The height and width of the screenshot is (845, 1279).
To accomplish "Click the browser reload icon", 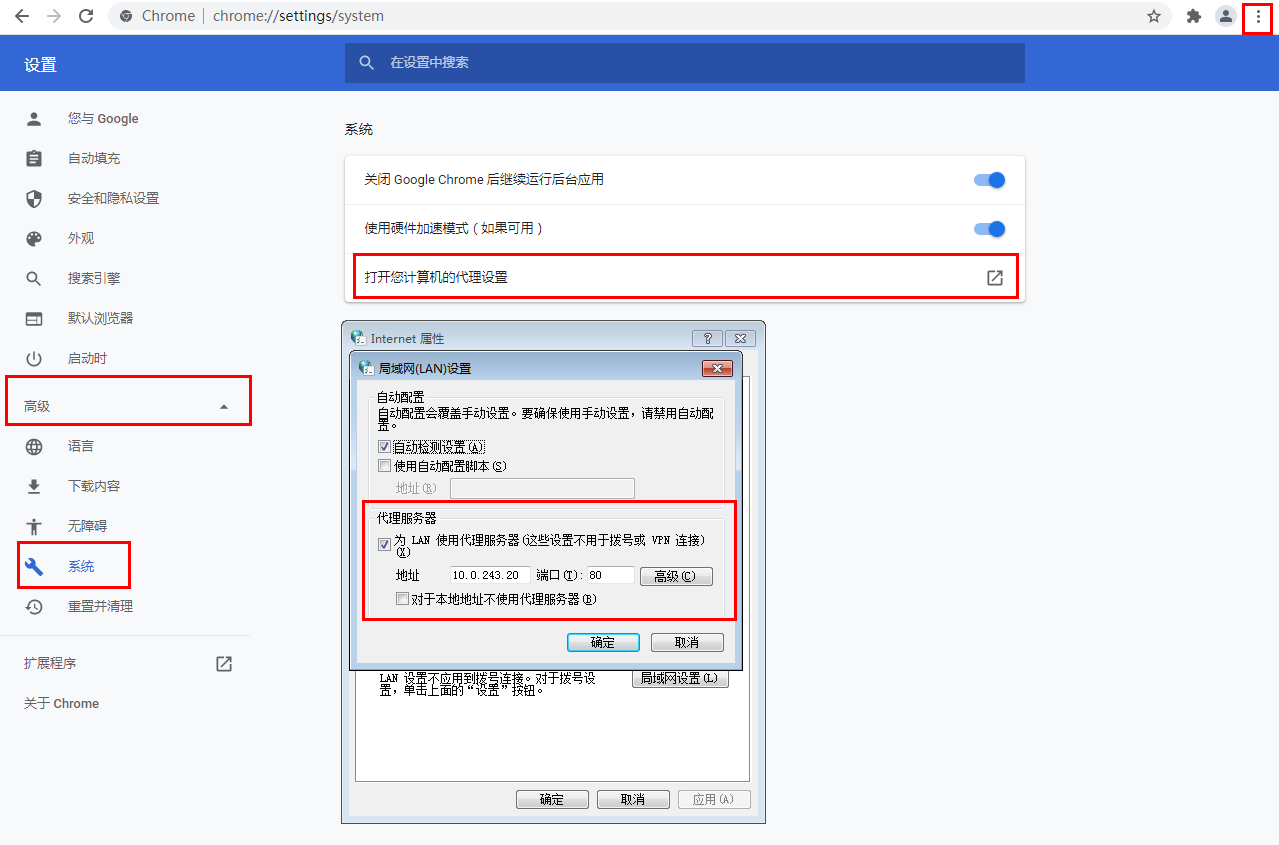I will pos(86,16).
